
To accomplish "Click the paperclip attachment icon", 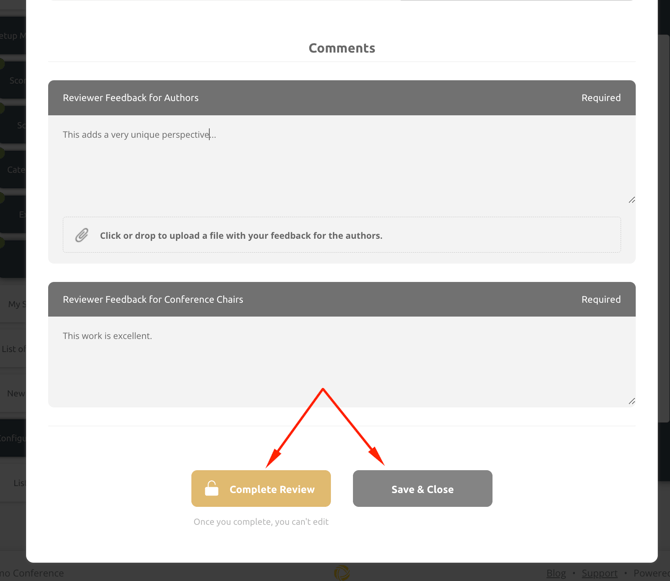I will 82,236.
